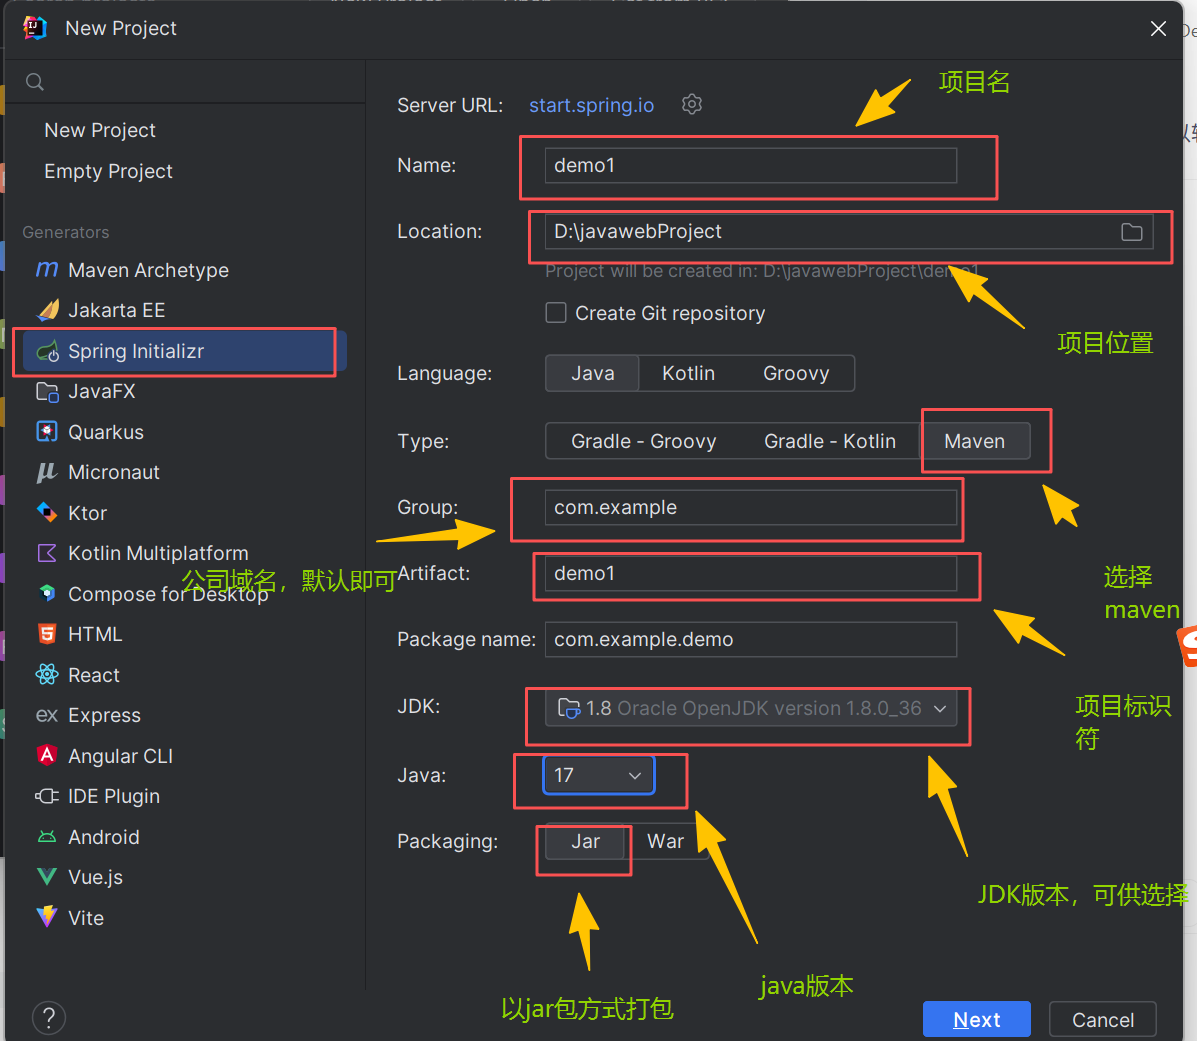The image size is (1197, 1041).
Task: Open start.spring.io server link
Action: [x=592, y=105]
